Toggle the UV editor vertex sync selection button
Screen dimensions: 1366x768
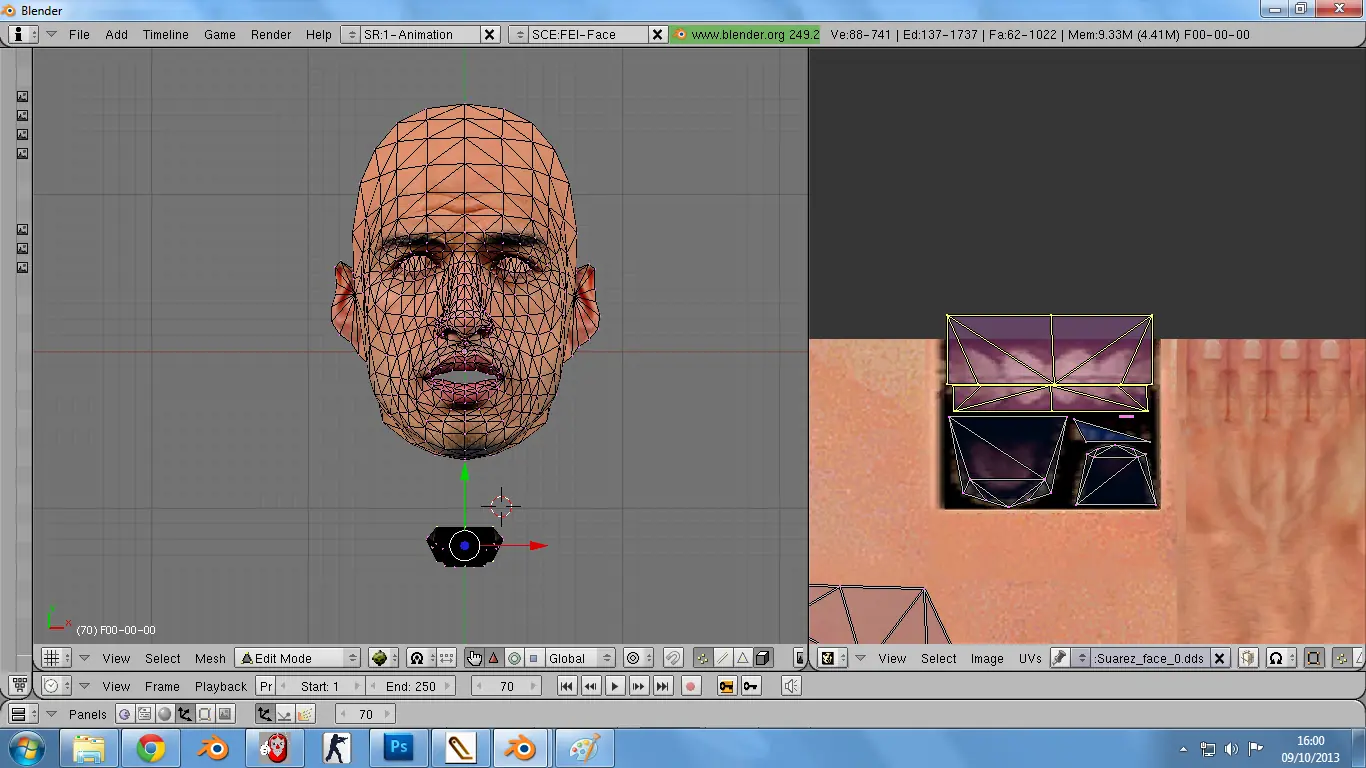click(x=1343, y=658)
